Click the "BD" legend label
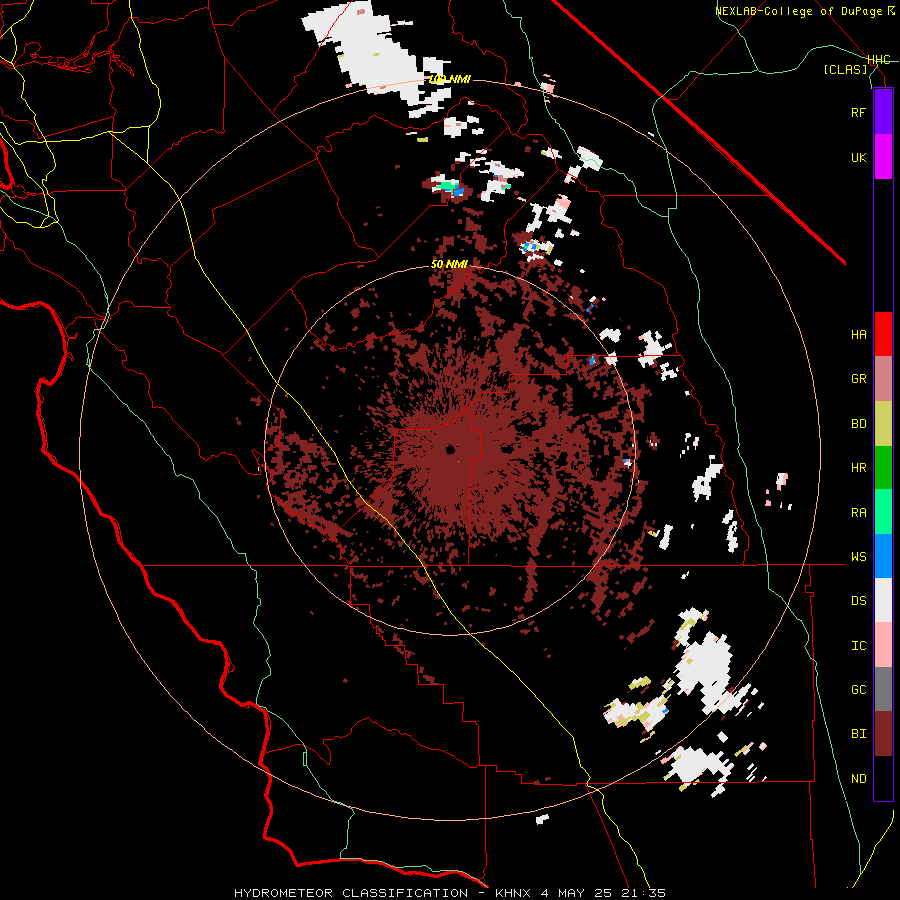The image size is (900, 900). tap(858, 424)
